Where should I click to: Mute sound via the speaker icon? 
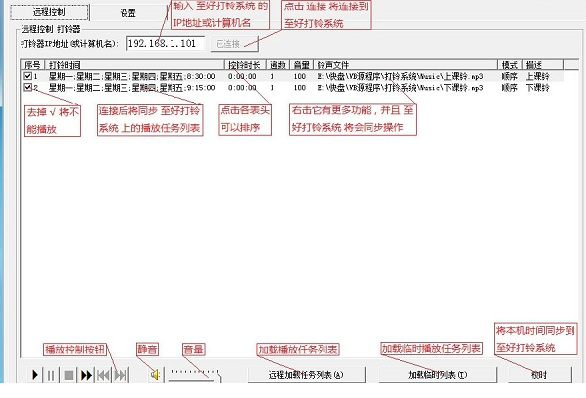tap(156, 374)
